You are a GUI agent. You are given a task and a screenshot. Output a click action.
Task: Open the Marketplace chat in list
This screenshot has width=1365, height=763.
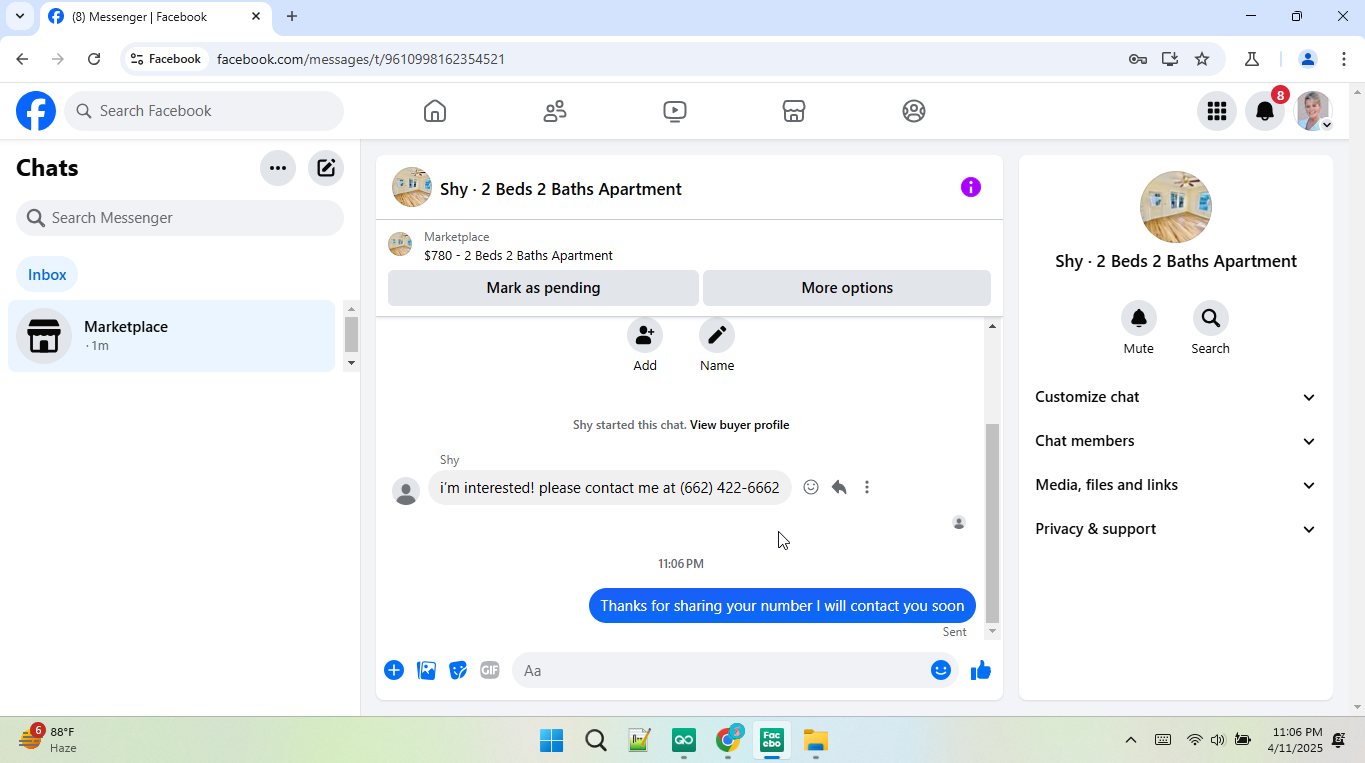click(171, 336)
